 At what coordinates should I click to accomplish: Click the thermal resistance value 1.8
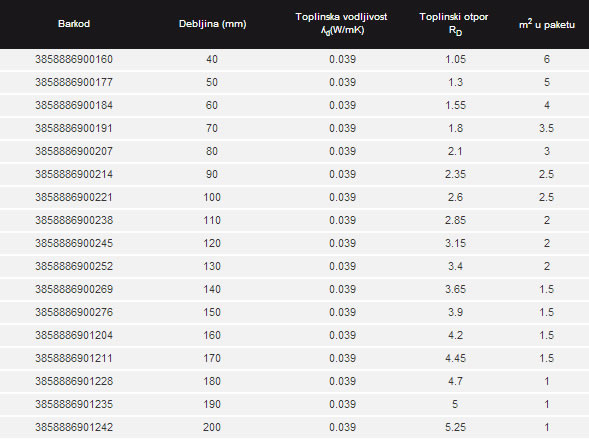pyautogui.click(x=455, y=128)
